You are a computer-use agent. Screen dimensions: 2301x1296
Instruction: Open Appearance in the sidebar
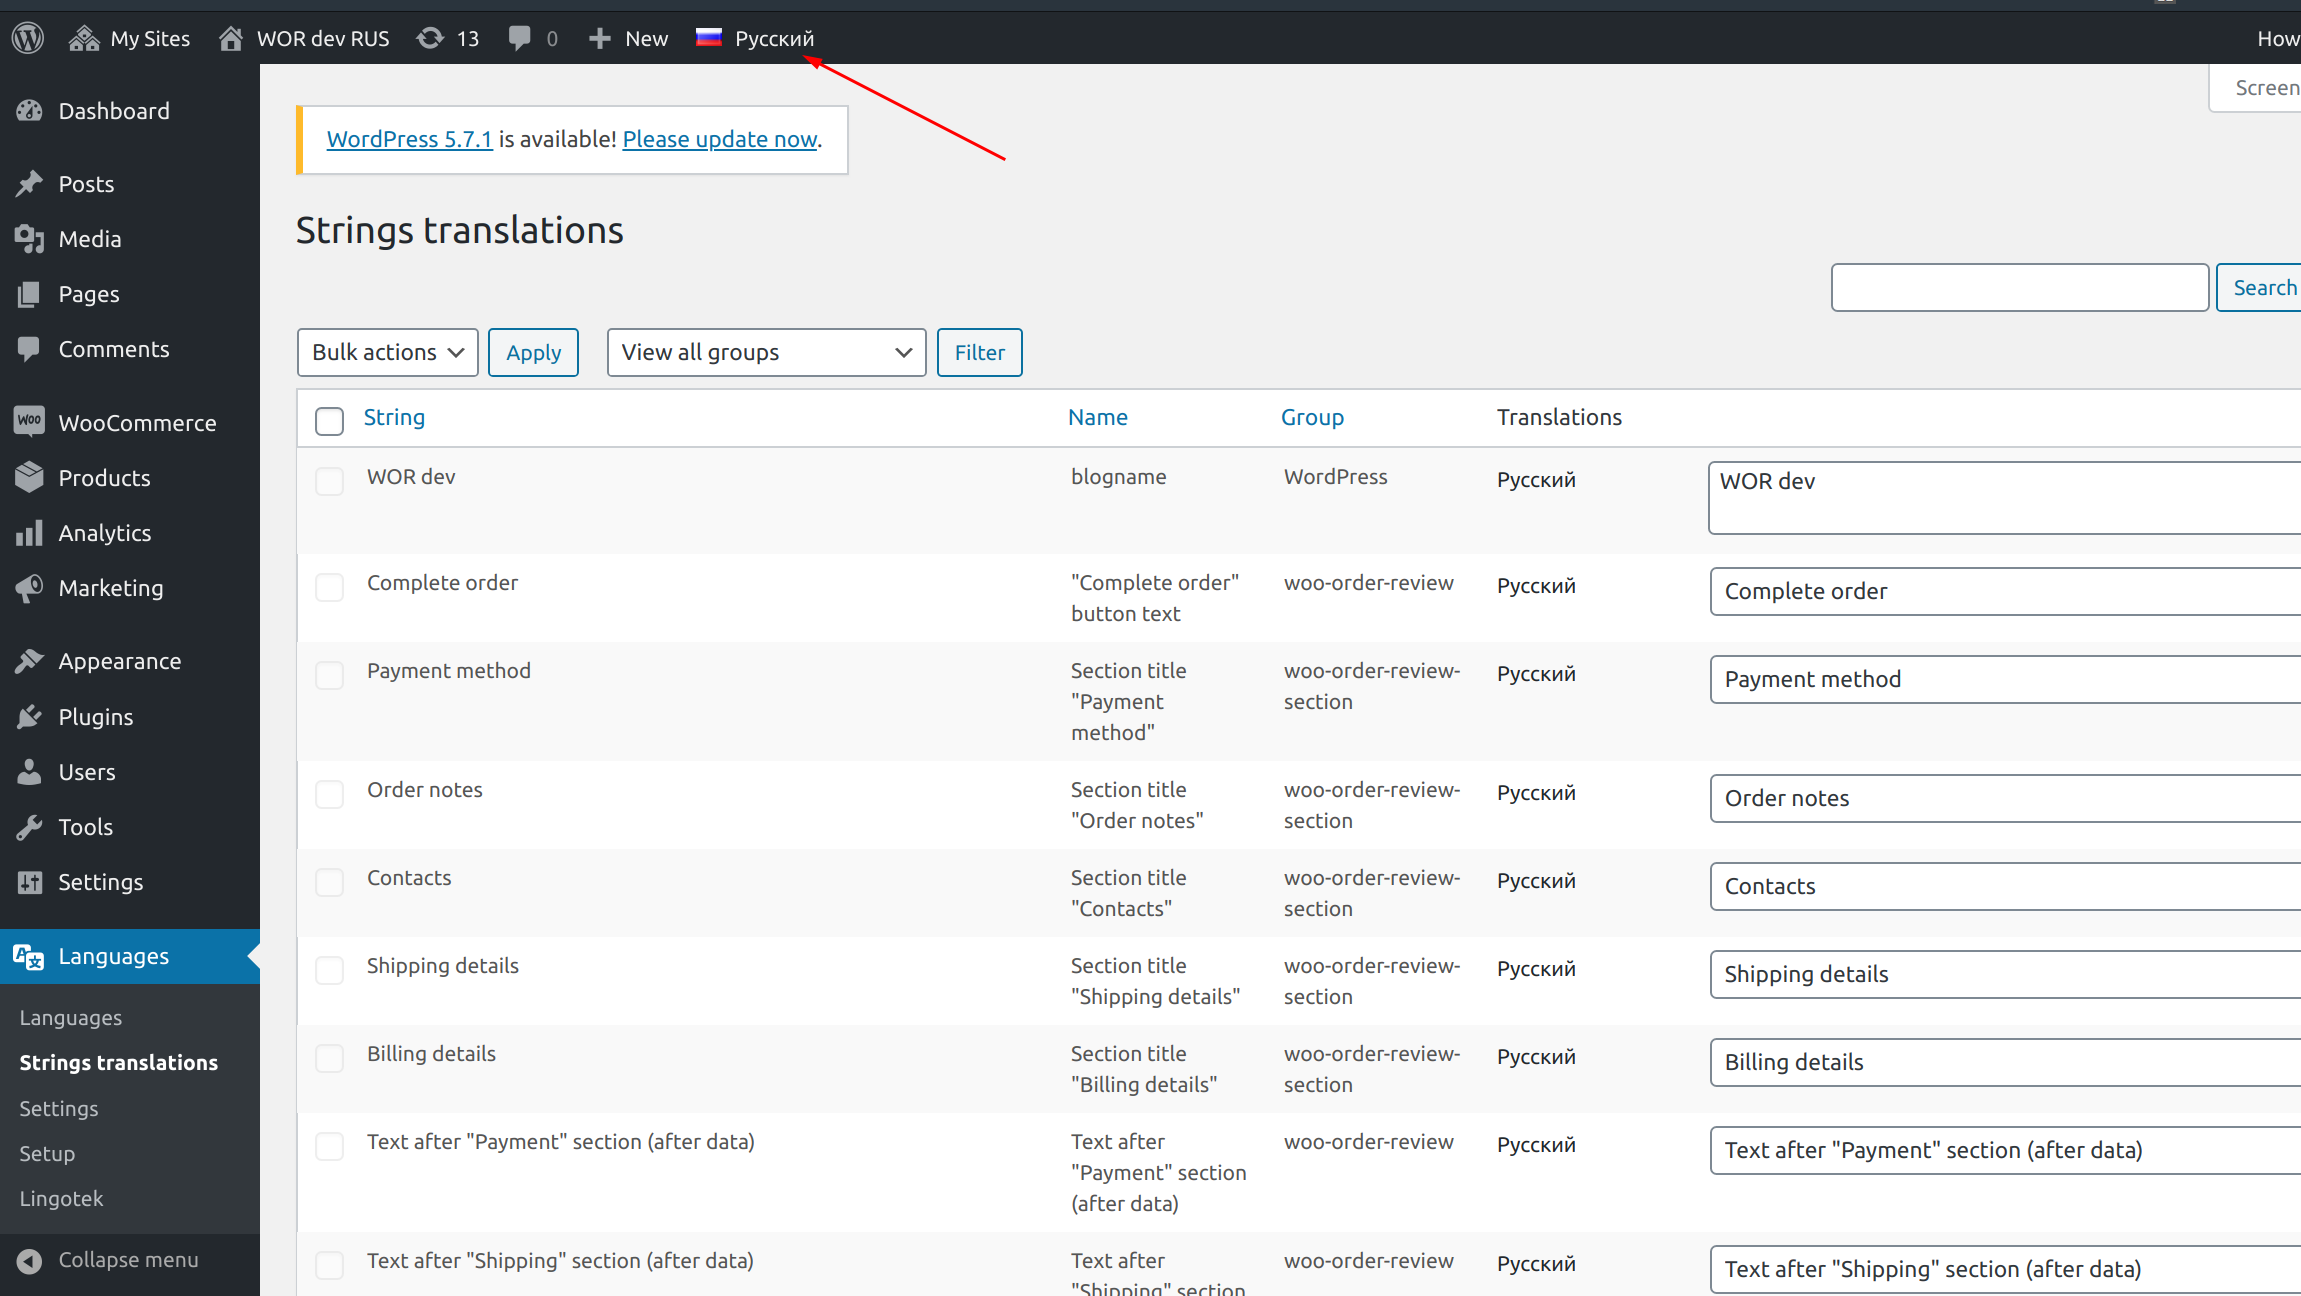pyautogui.click(x=119, y=661)
